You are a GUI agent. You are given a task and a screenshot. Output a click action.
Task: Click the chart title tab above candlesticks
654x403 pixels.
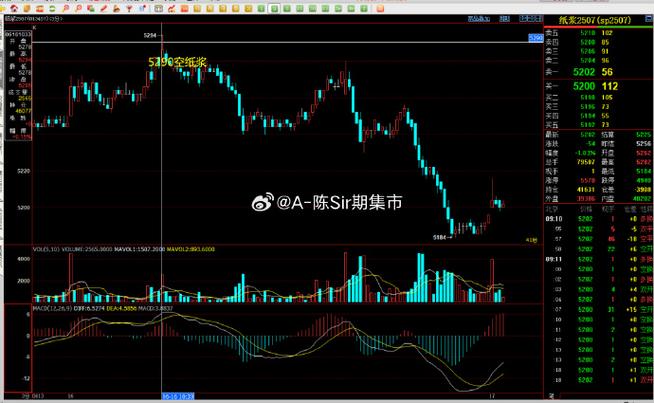click(x=33, y=19)
